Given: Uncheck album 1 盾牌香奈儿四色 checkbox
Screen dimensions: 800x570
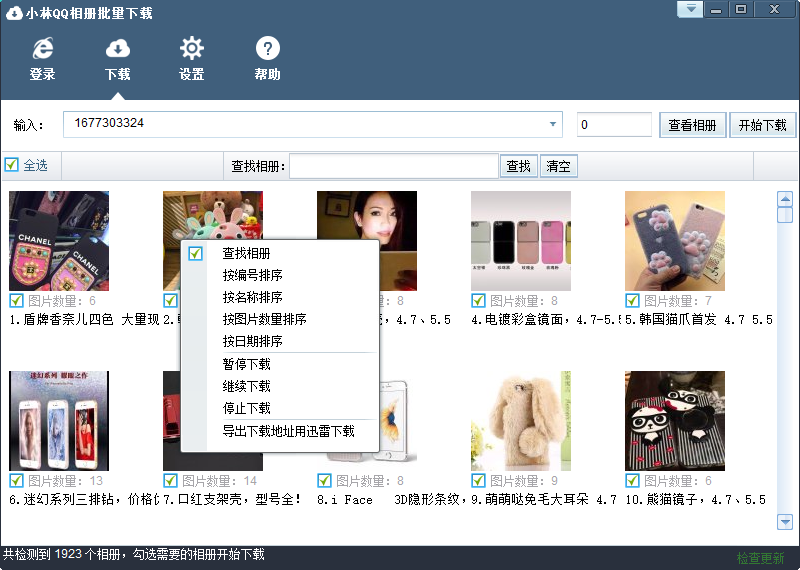Looking at the screenshot, I should click(16, 300).
